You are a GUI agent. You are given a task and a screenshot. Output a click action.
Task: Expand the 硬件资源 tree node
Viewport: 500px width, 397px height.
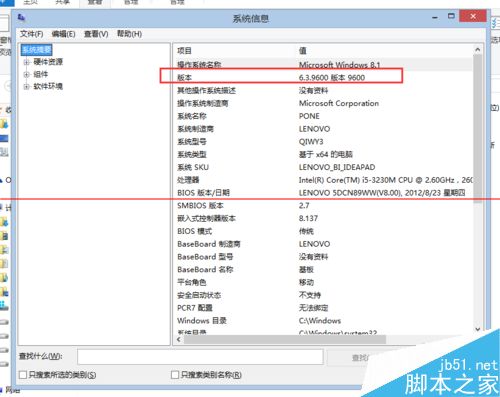point(27,62)
